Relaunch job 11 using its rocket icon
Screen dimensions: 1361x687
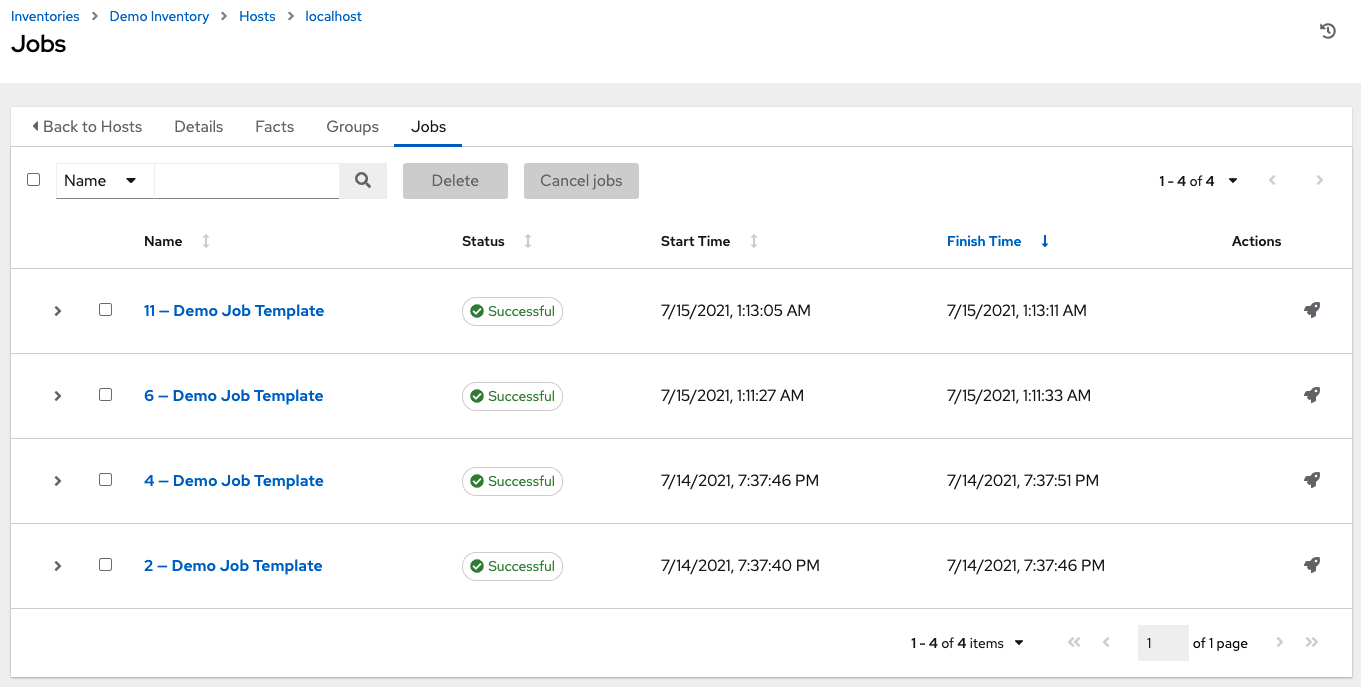(x=1312, y=310)
